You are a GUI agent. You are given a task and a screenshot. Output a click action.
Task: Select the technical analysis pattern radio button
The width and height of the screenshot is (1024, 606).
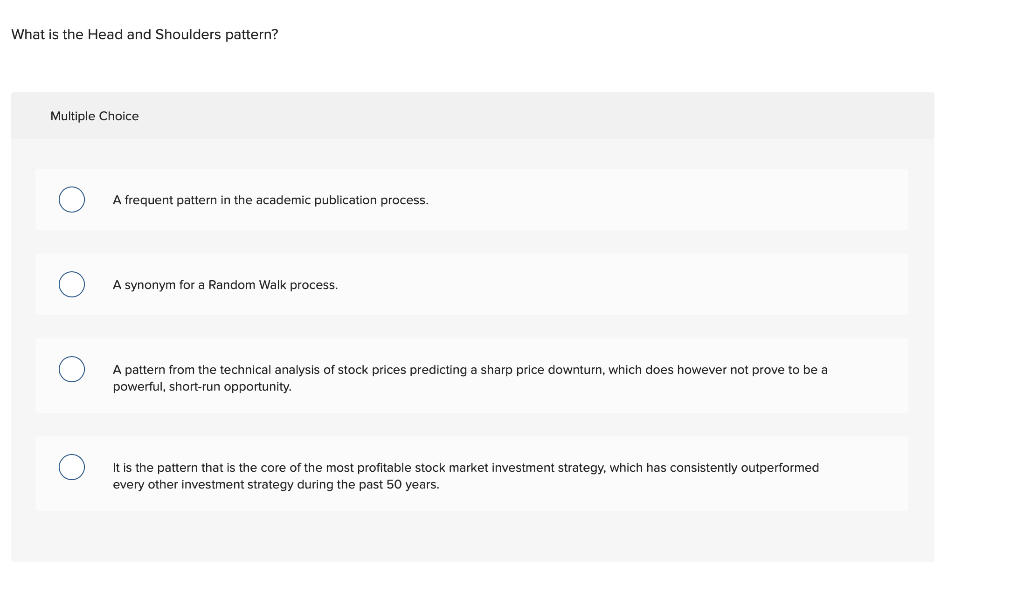click(x=71, y=370)
